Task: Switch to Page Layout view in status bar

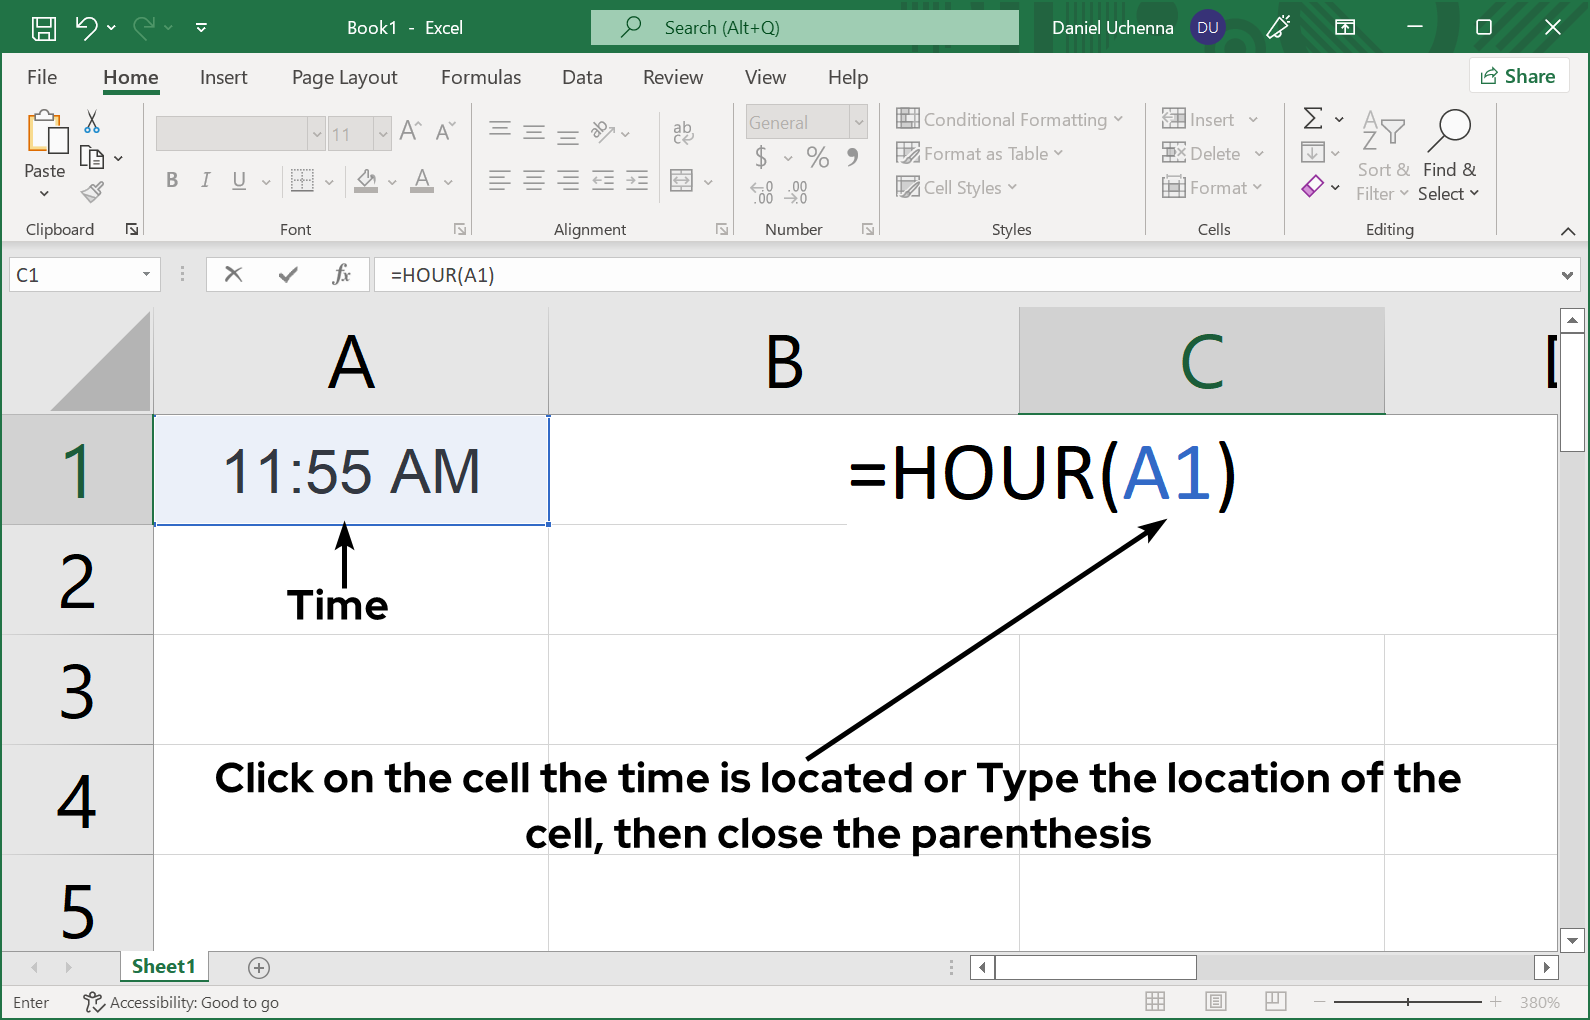Action: 1215,1002
